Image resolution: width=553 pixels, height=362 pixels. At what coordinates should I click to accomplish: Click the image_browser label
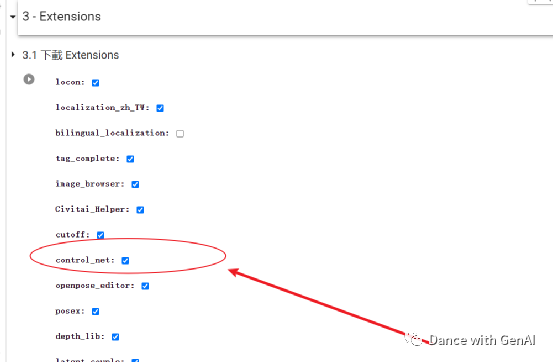pos(90,184)
